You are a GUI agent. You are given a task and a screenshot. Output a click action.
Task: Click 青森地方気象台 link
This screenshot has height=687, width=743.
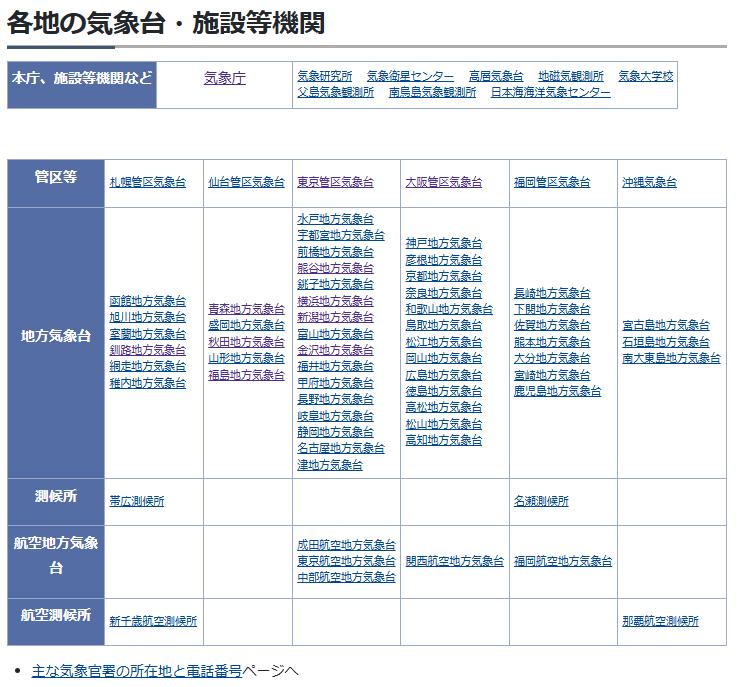(246, 309)
